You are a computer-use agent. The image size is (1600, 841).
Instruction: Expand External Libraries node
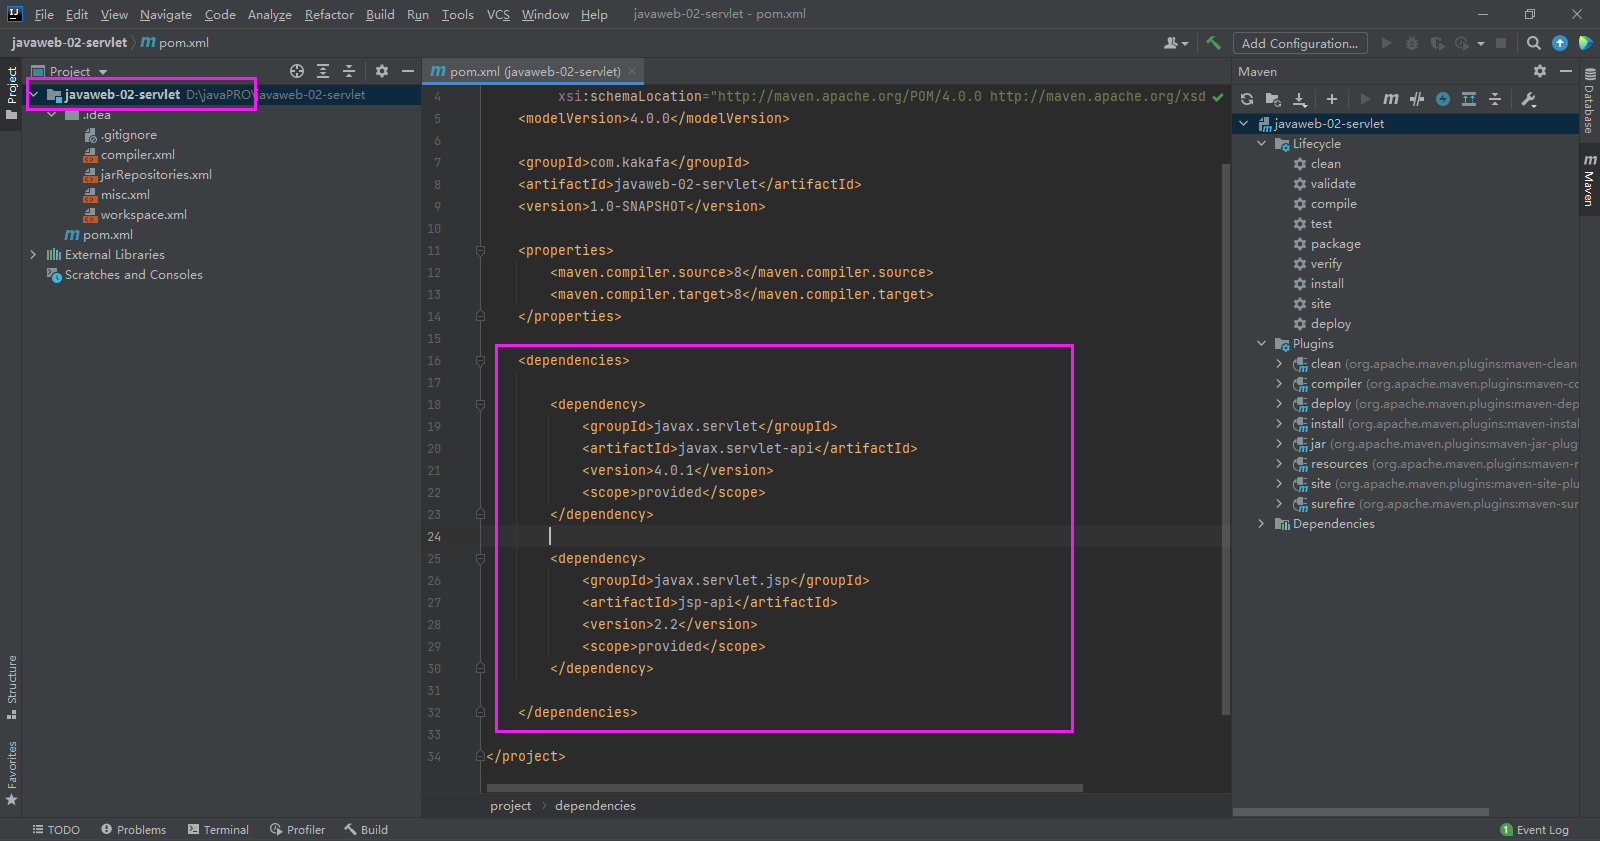click(33, 255)
